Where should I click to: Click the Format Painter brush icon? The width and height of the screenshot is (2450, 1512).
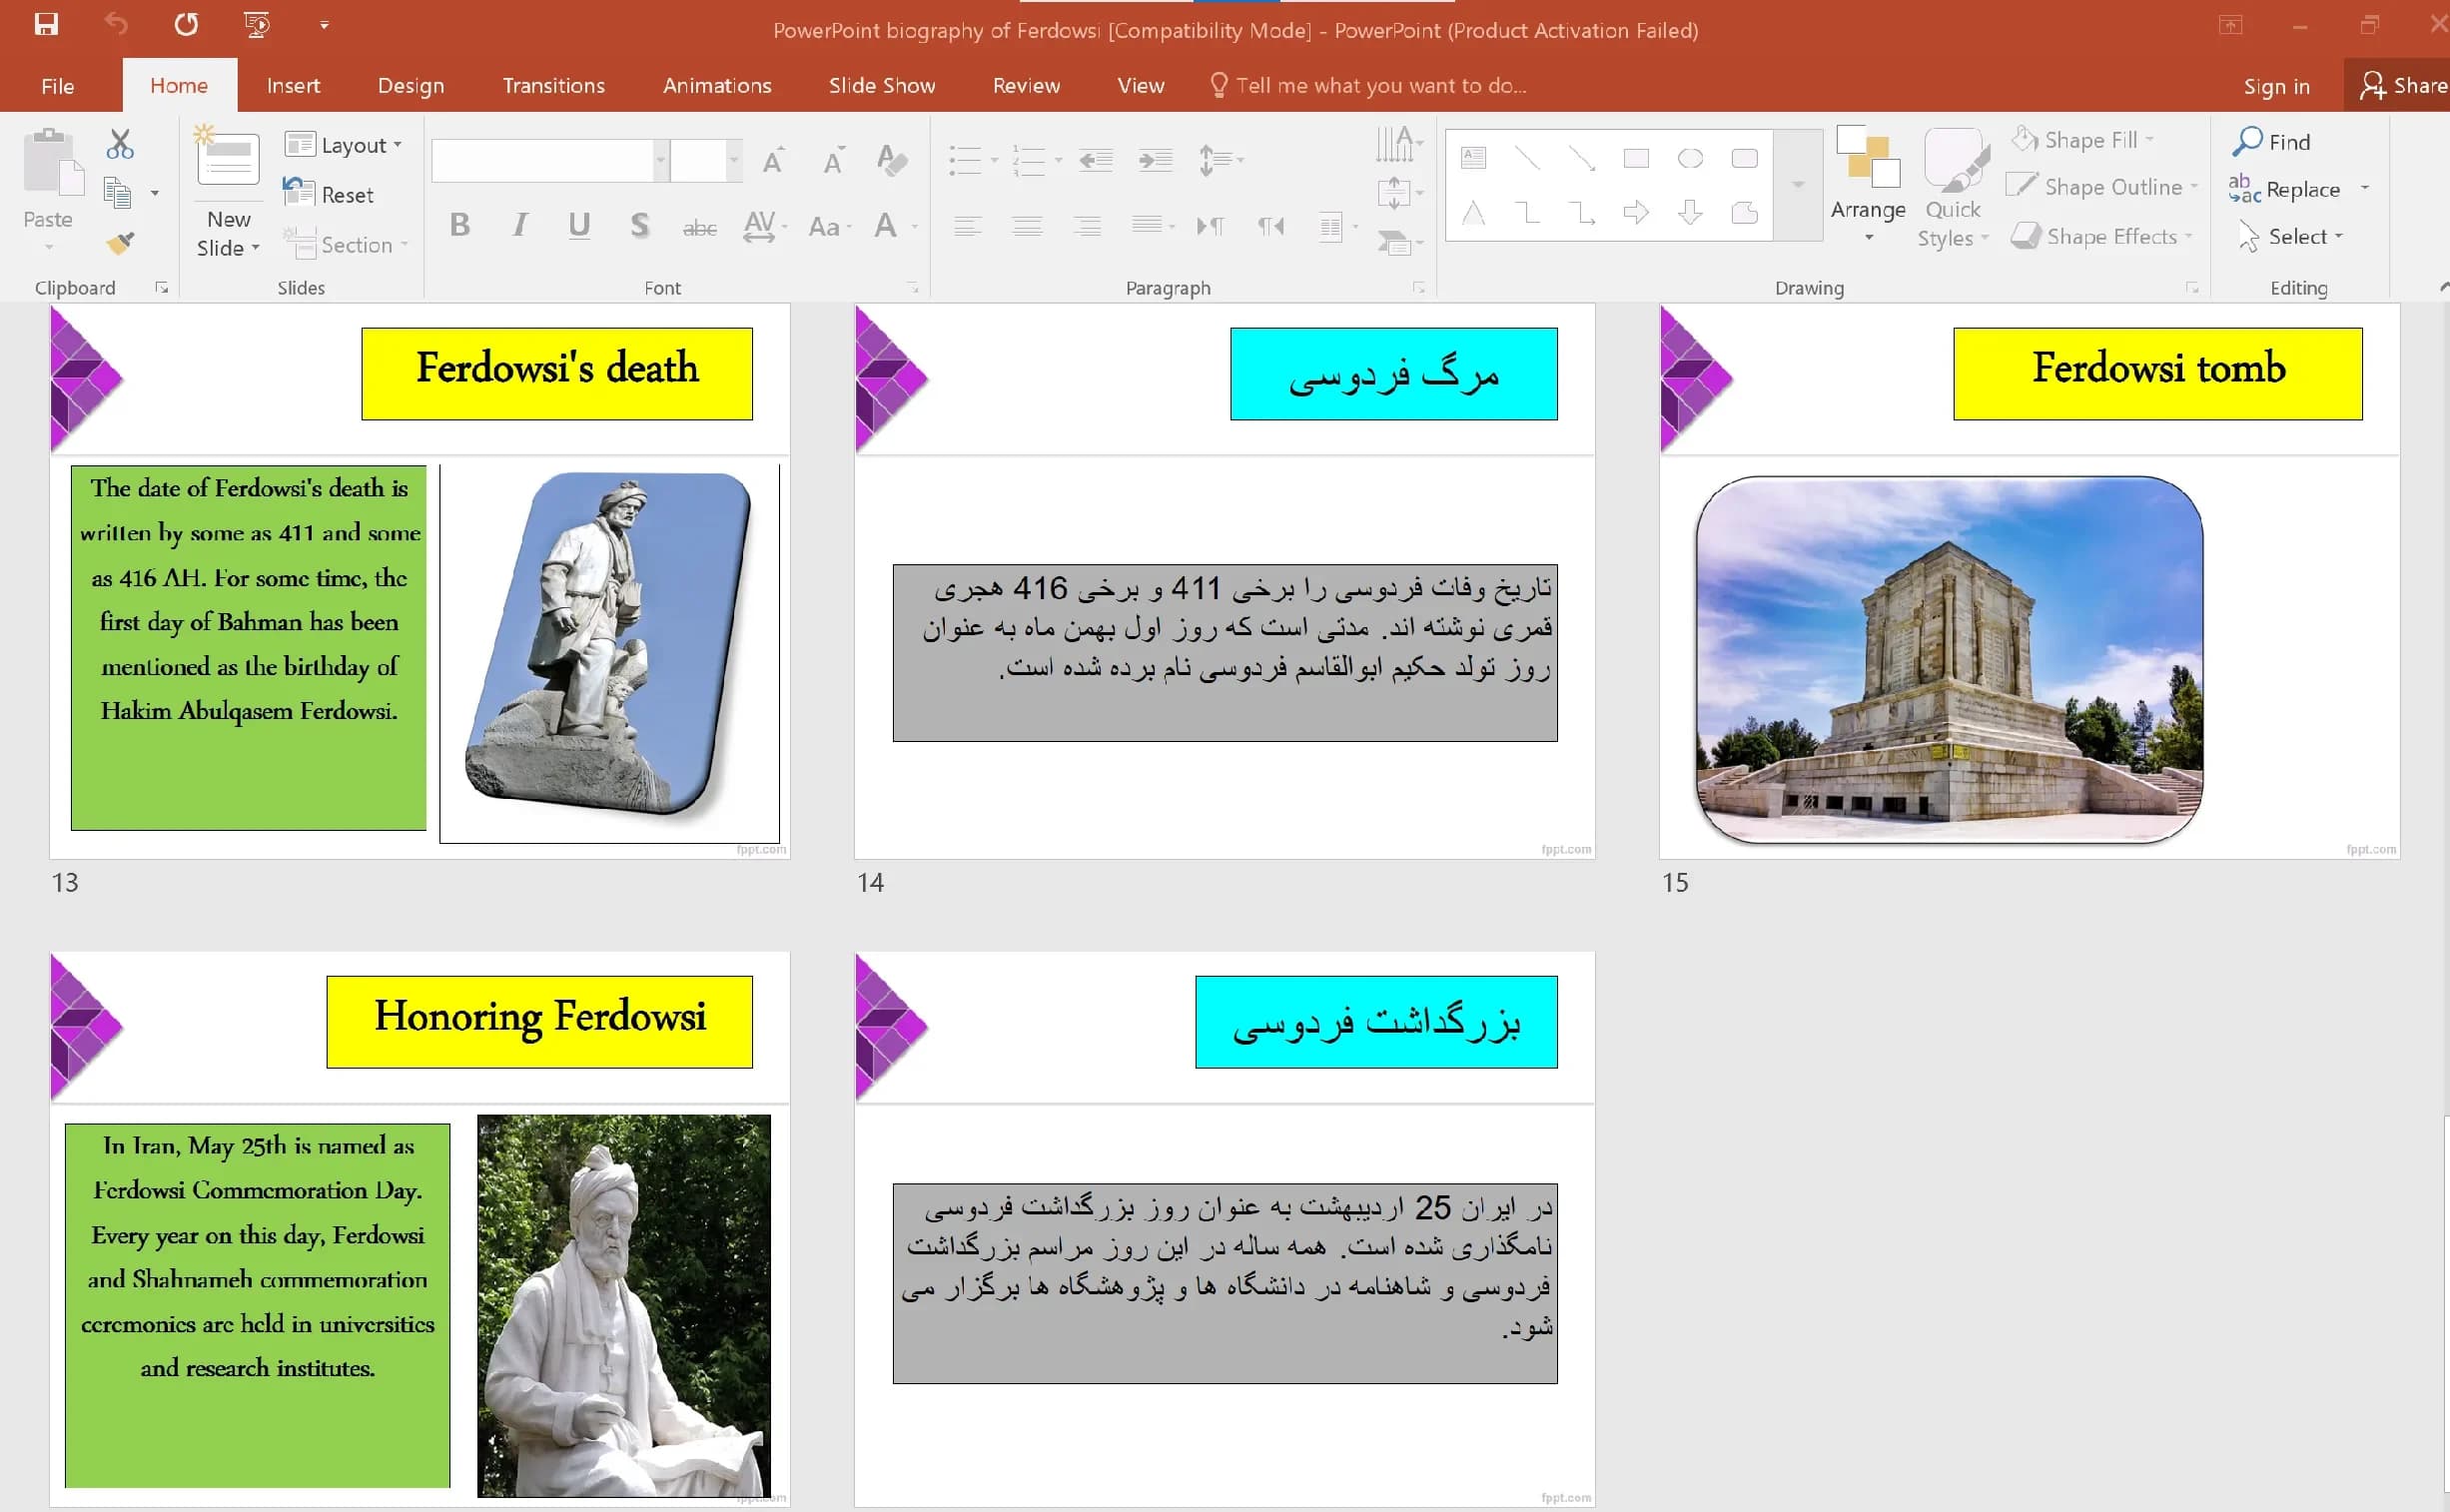tap(120, 242)
